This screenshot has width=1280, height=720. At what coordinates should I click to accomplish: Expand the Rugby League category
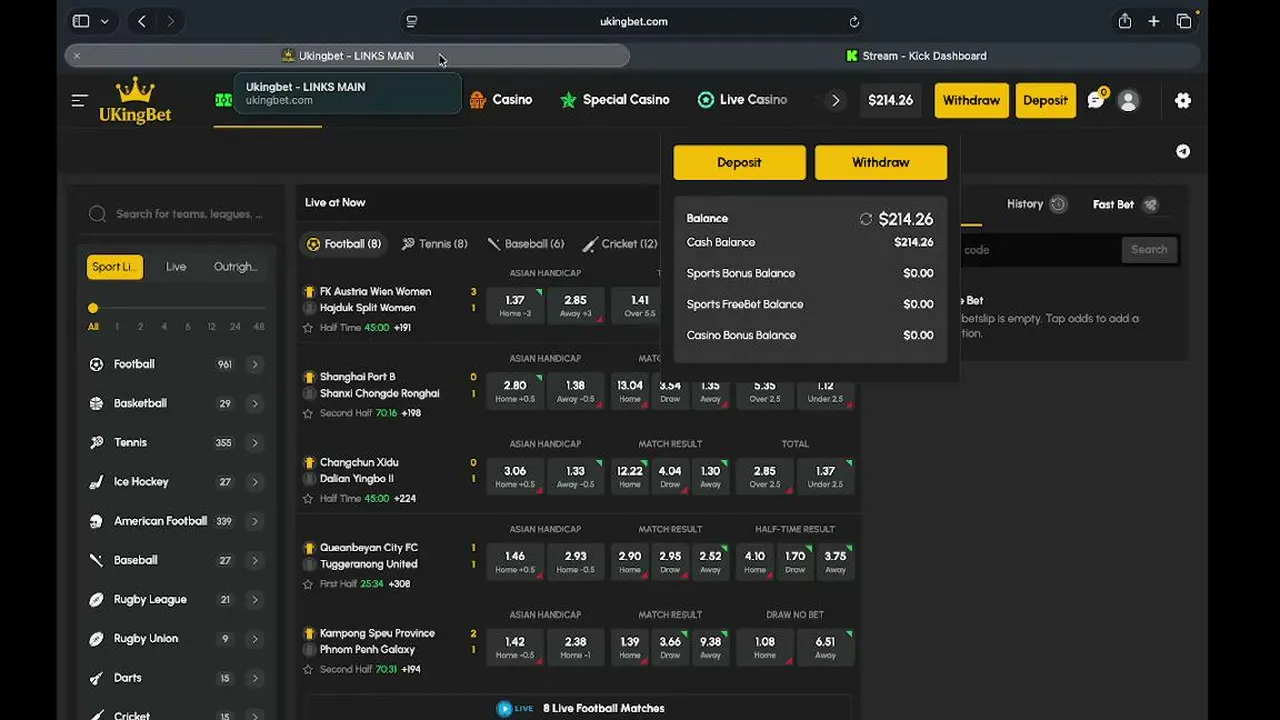click(255, 600)
